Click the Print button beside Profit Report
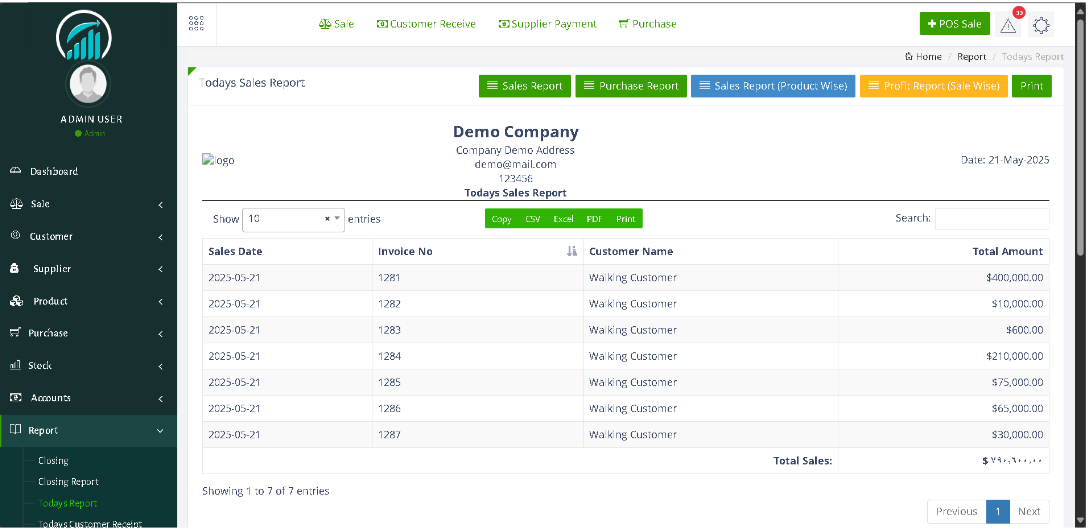 point(1032,86)
